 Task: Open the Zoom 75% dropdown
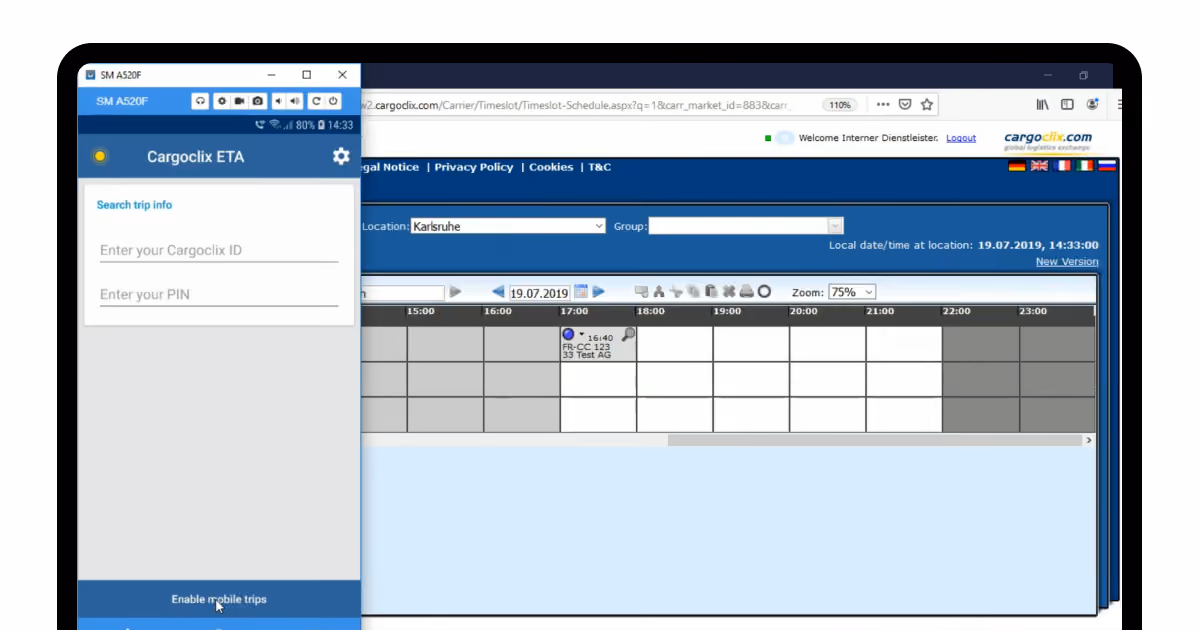852,292
